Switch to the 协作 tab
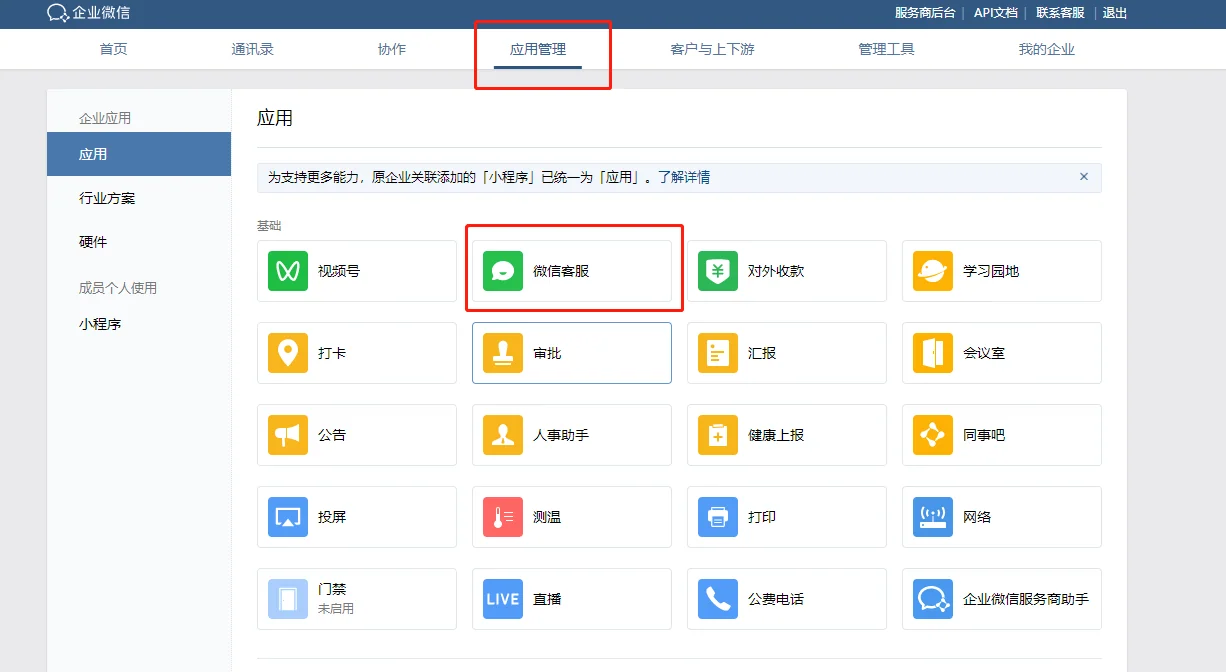Viewport: 1226px width, 672px height. click(392, 49)
